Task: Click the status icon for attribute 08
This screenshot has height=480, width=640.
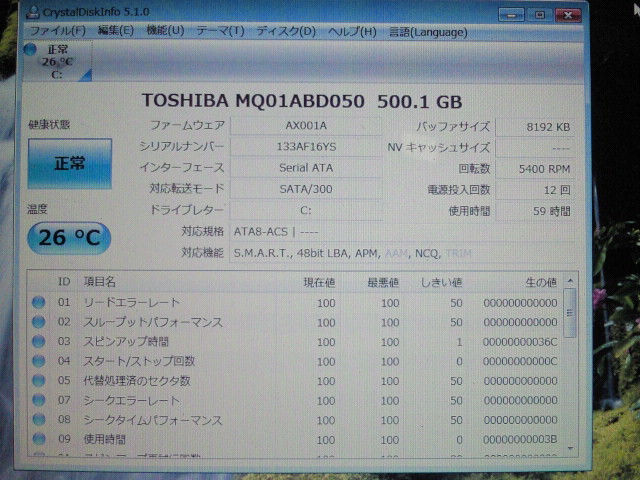Action: point(38,419)
